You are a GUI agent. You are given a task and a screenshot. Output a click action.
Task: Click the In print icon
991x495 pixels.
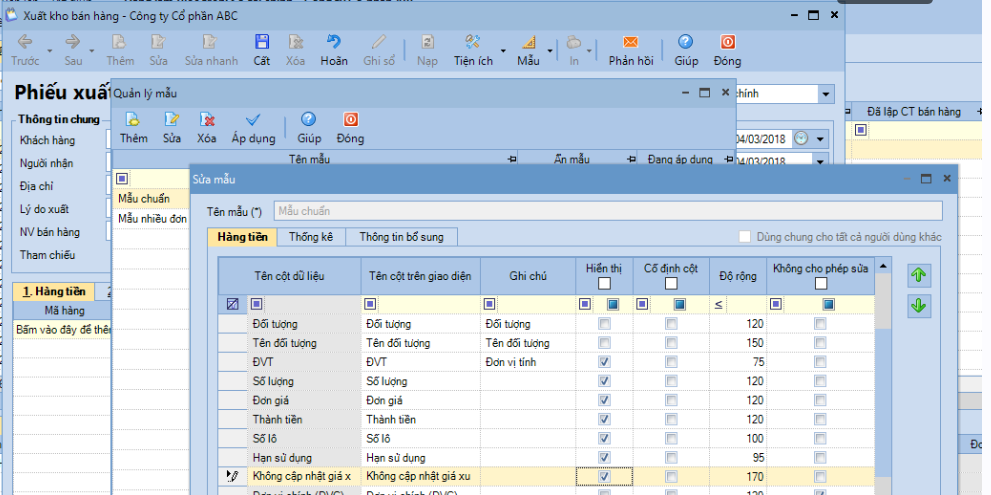pos(574,42)
